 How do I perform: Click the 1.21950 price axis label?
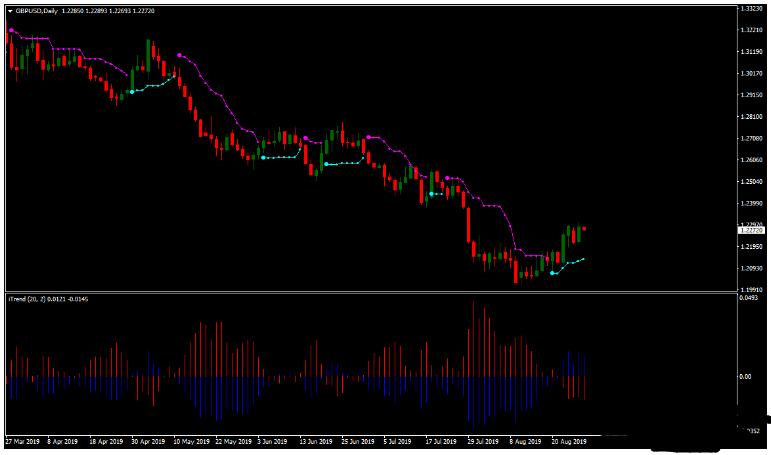click(751, 246)
